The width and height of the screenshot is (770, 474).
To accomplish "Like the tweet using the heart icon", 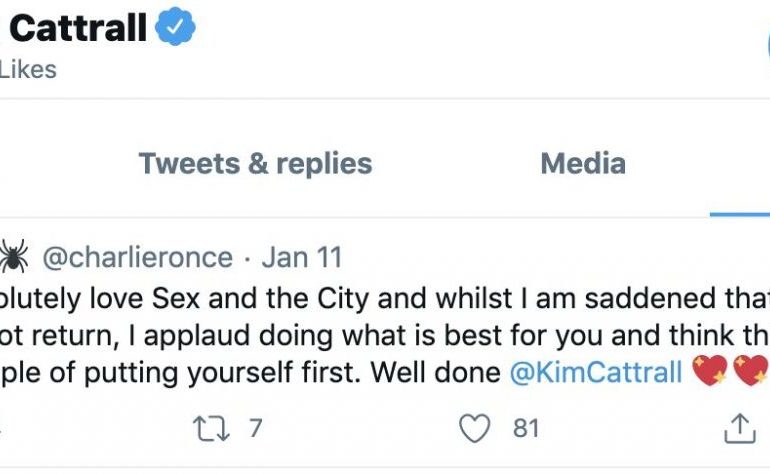I will (x=474, y=428).
